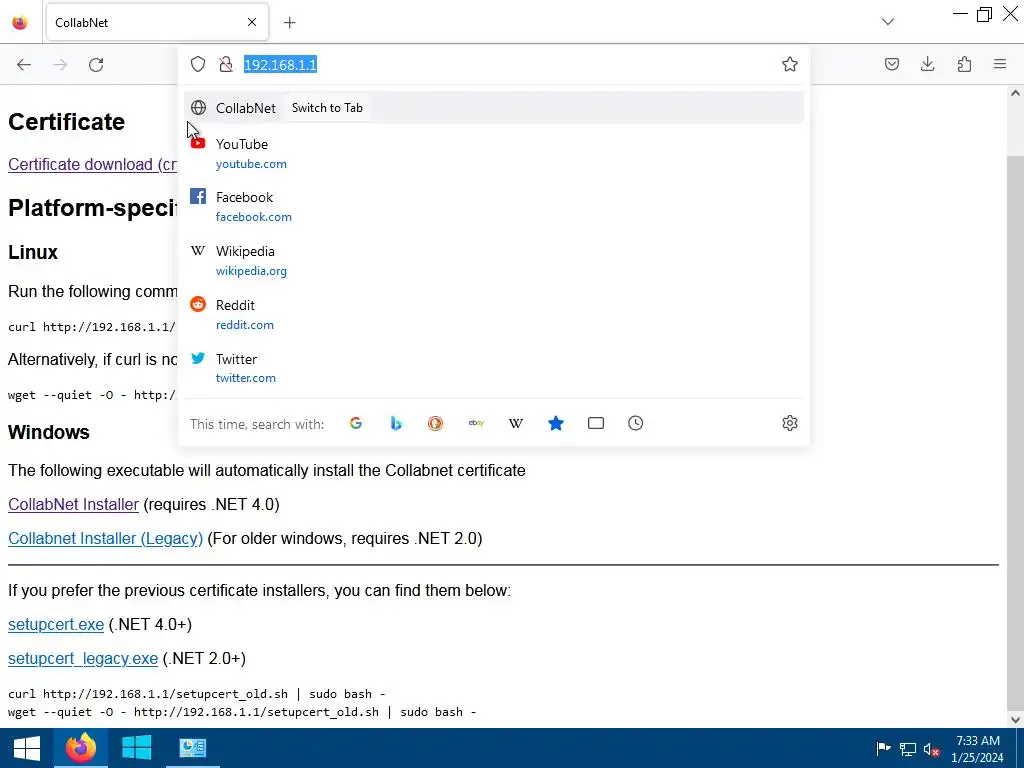1024x768 pixels.
Task: Open the Certificate download link
Action: (92, 165)
